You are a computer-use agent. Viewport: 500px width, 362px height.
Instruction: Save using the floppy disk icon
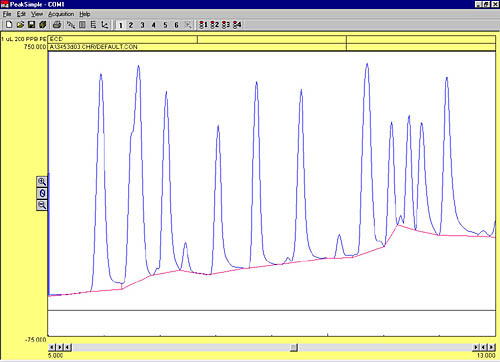31,25
